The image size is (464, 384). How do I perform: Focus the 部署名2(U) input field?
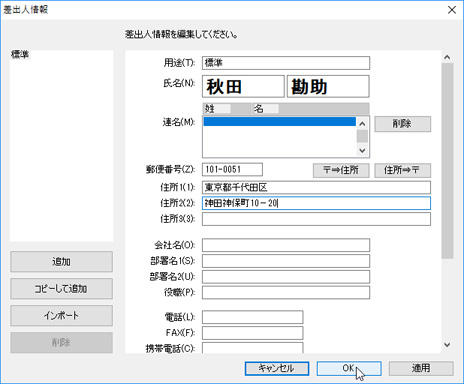coord(286,277)
